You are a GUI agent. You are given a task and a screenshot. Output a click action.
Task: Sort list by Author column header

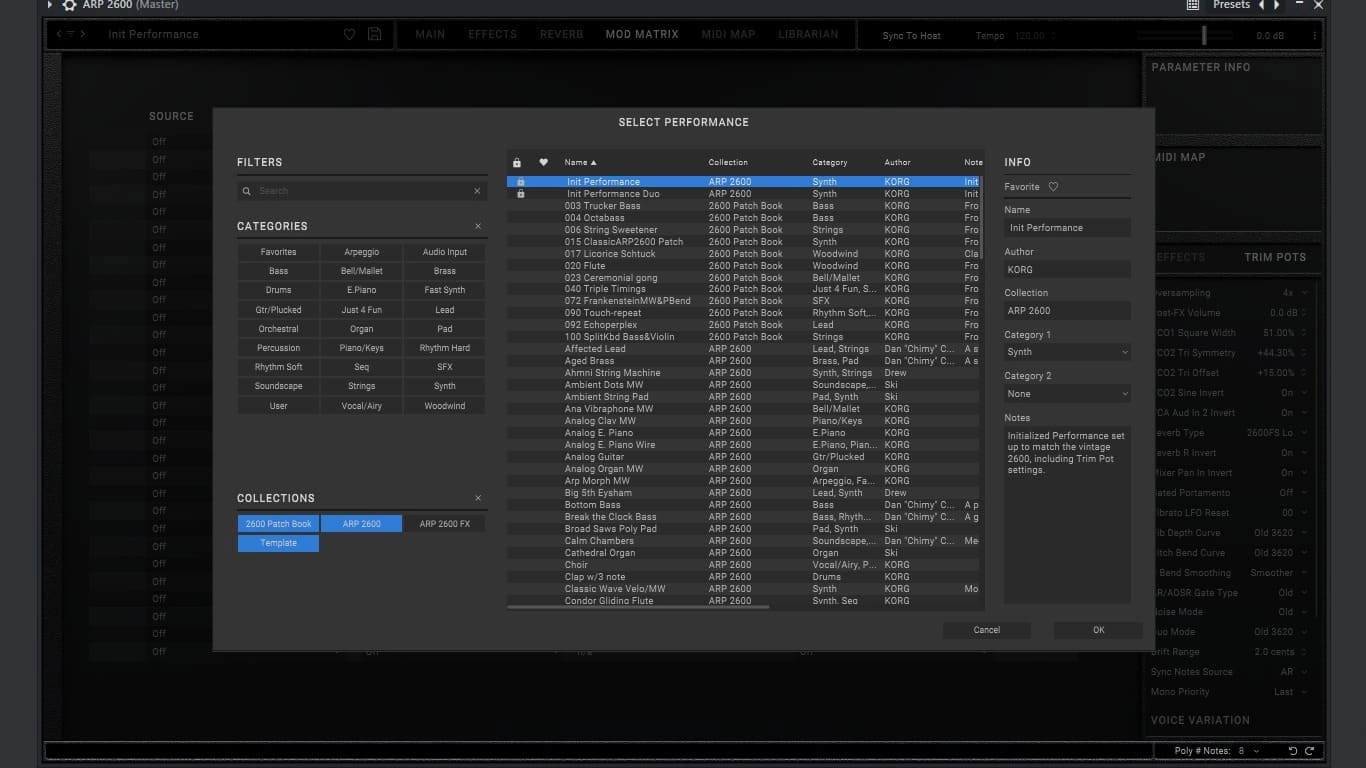[897, 162]
